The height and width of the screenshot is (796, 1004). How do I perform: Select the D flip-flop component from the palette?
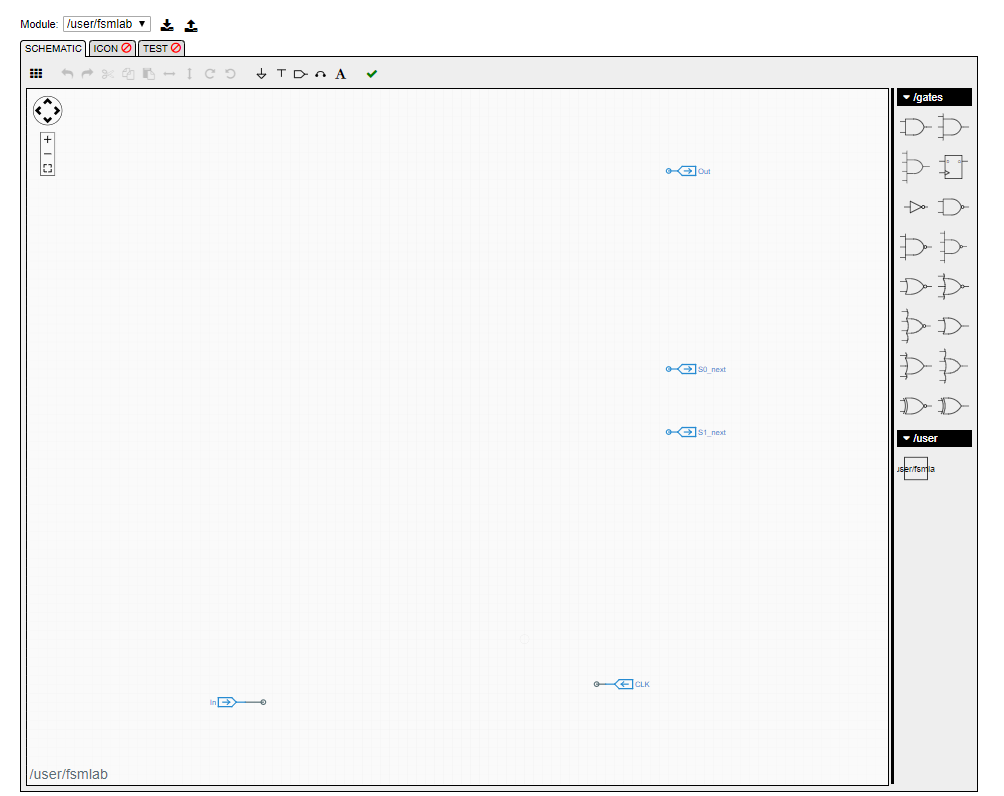[x=951, y=166]
